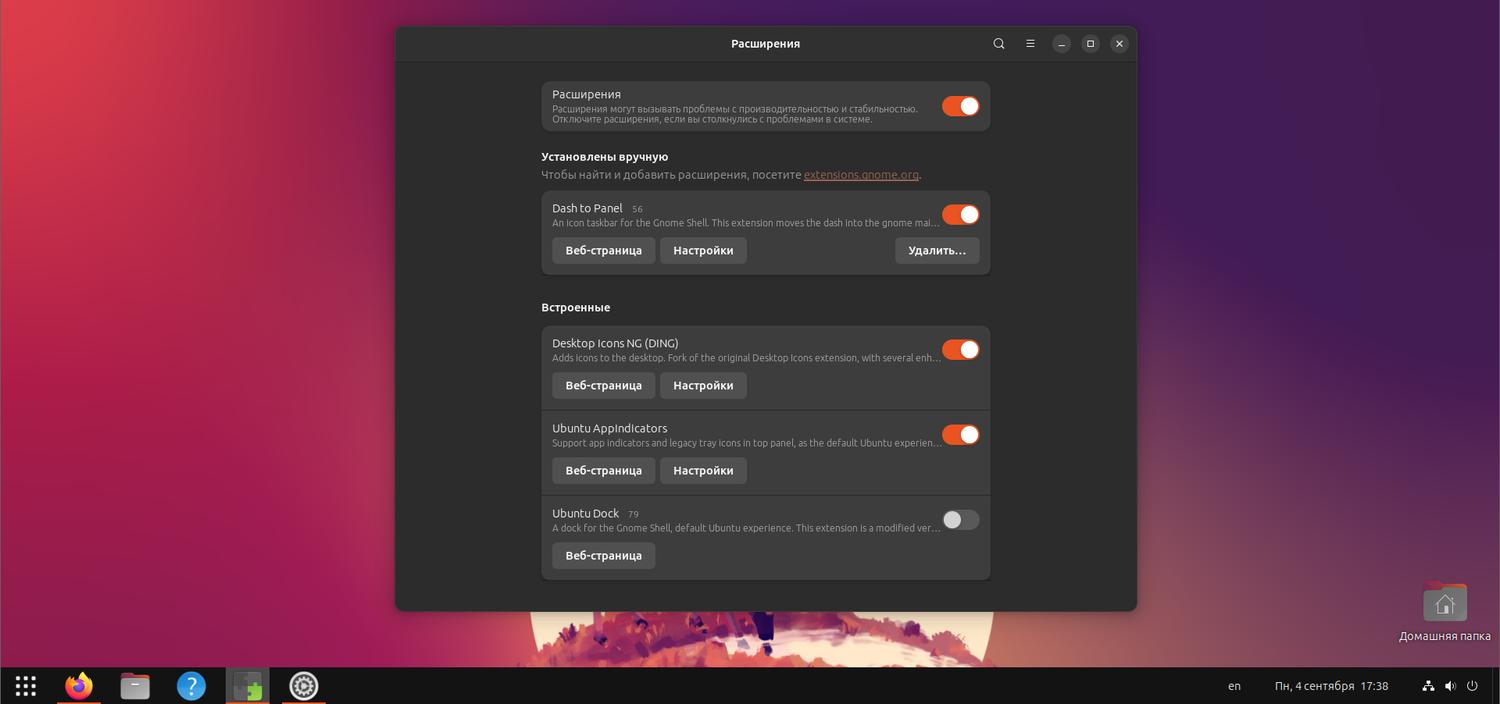Select the Extensions puzzle icon in the taskbar

[247, 686]
